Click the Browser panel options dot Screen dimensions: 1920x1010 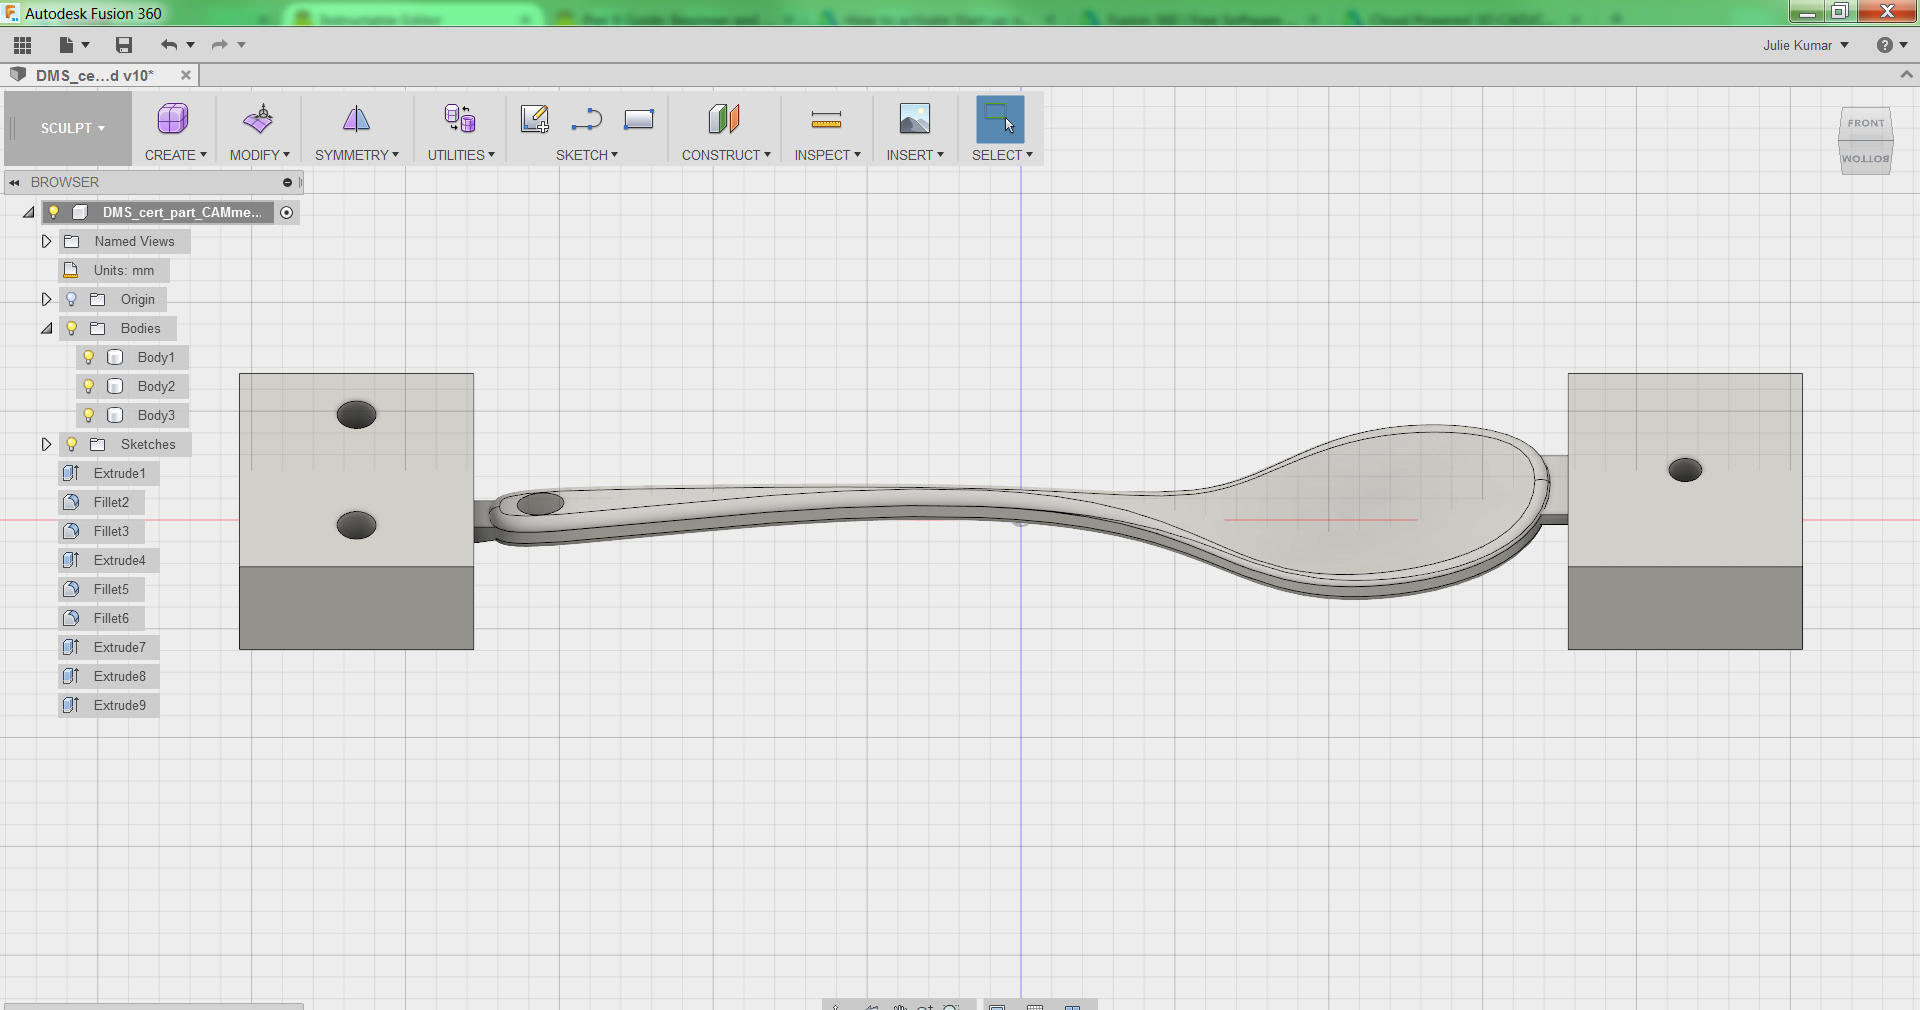click(287, 182)
